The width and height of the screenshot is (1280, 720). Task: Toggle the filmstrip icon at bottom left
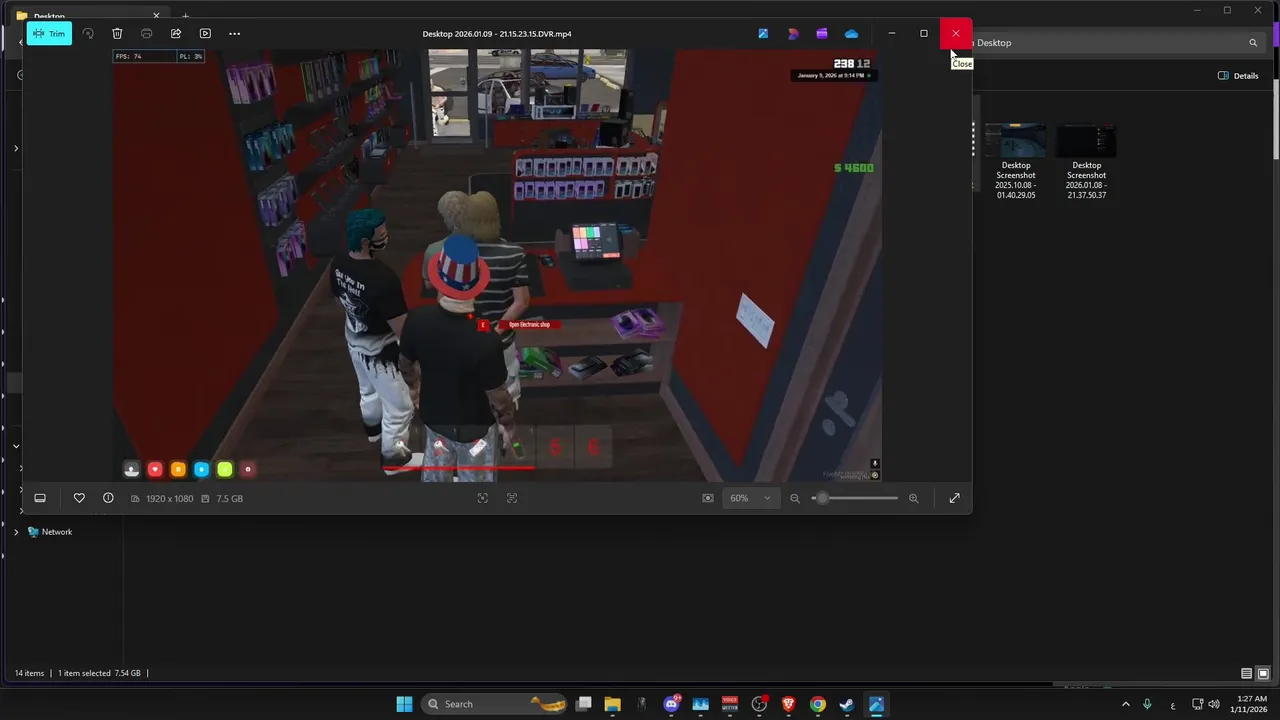click(x=40, y=498)
